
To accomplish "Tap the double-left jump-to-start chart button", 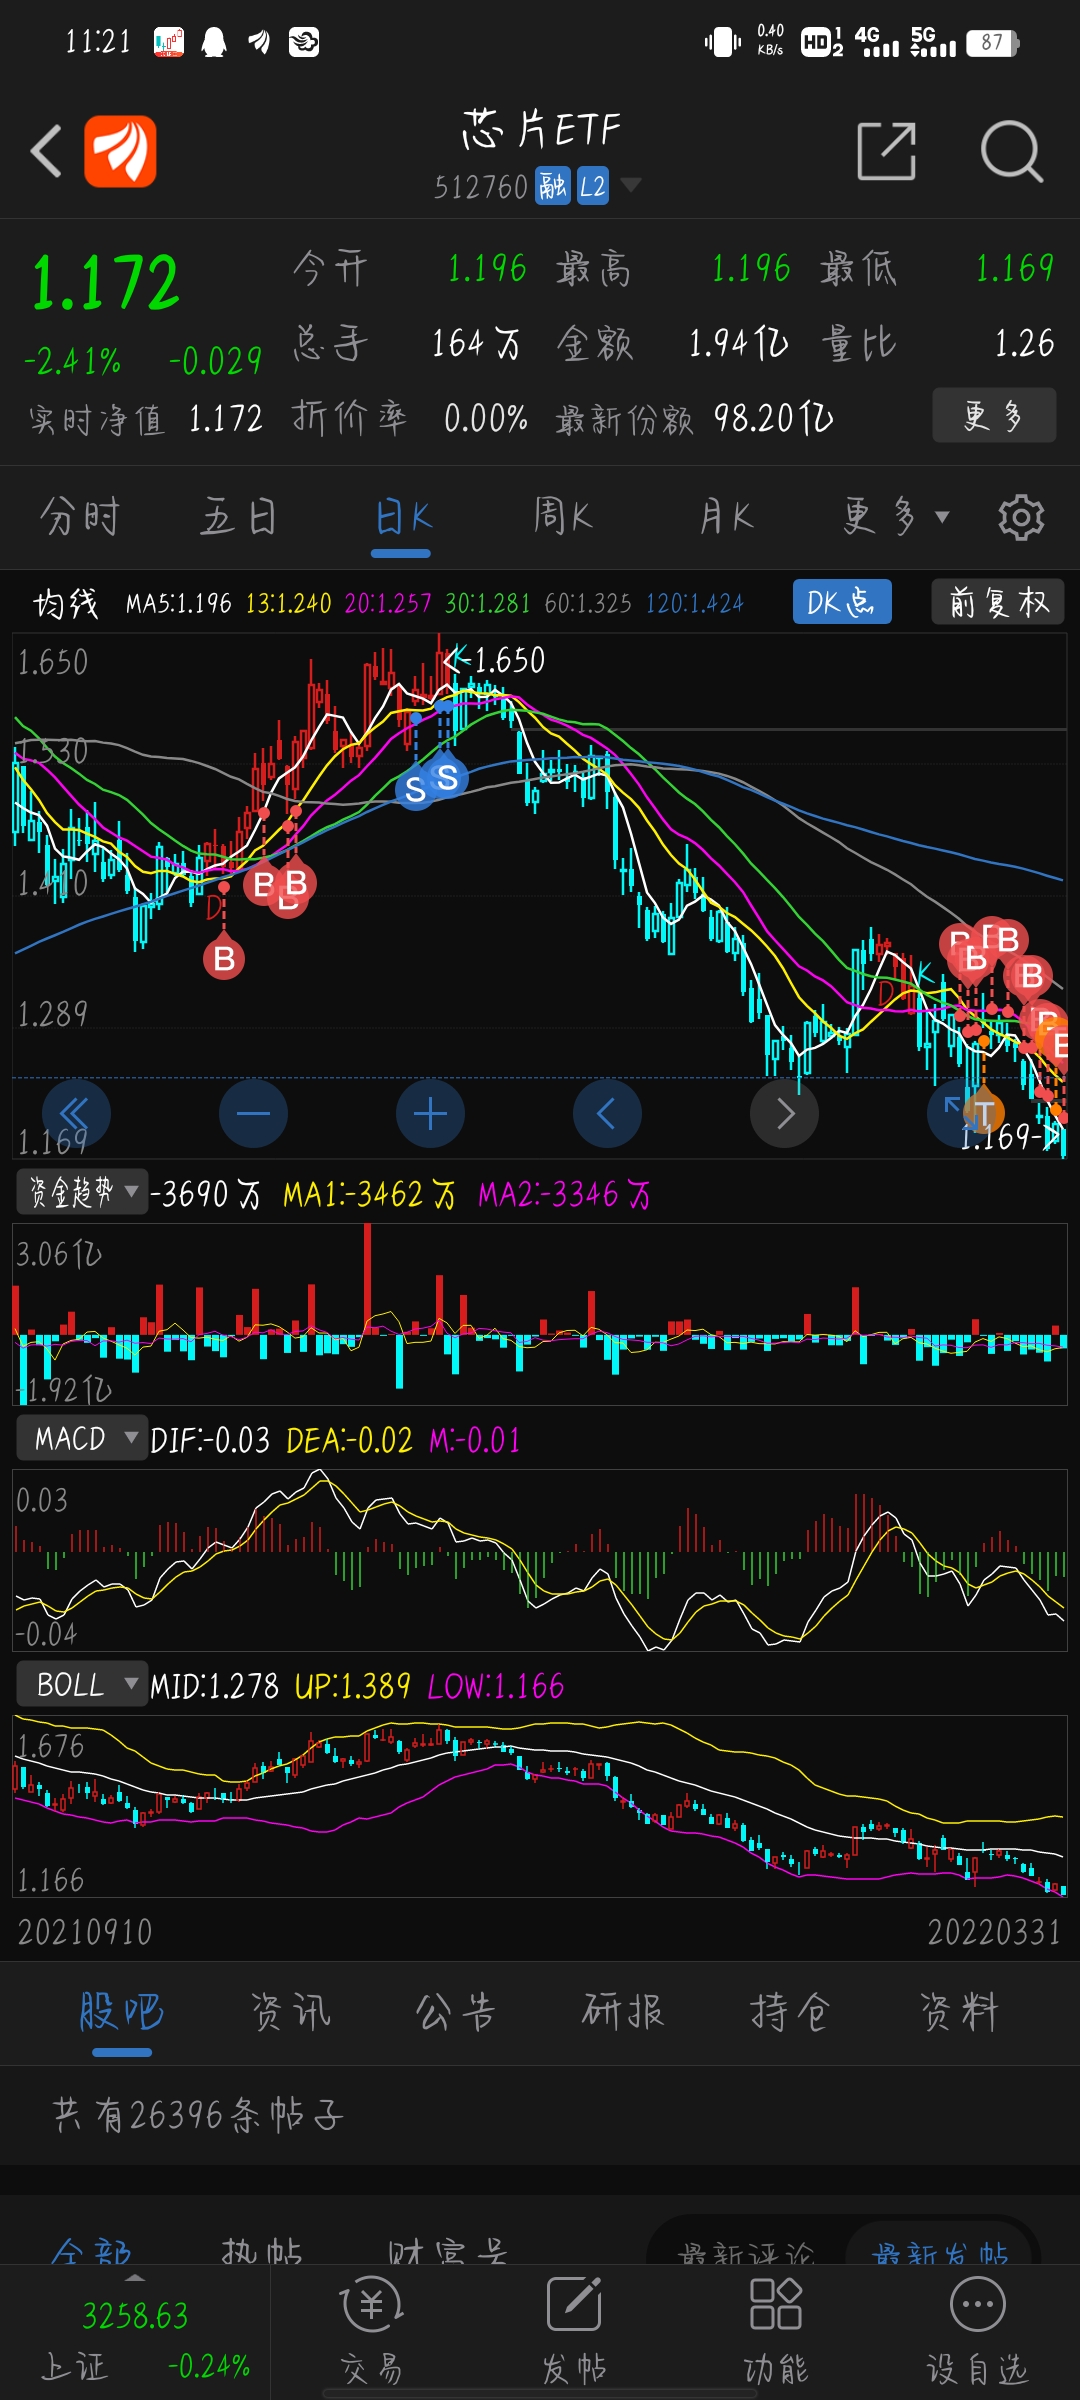I will [x=76, y=1113].
